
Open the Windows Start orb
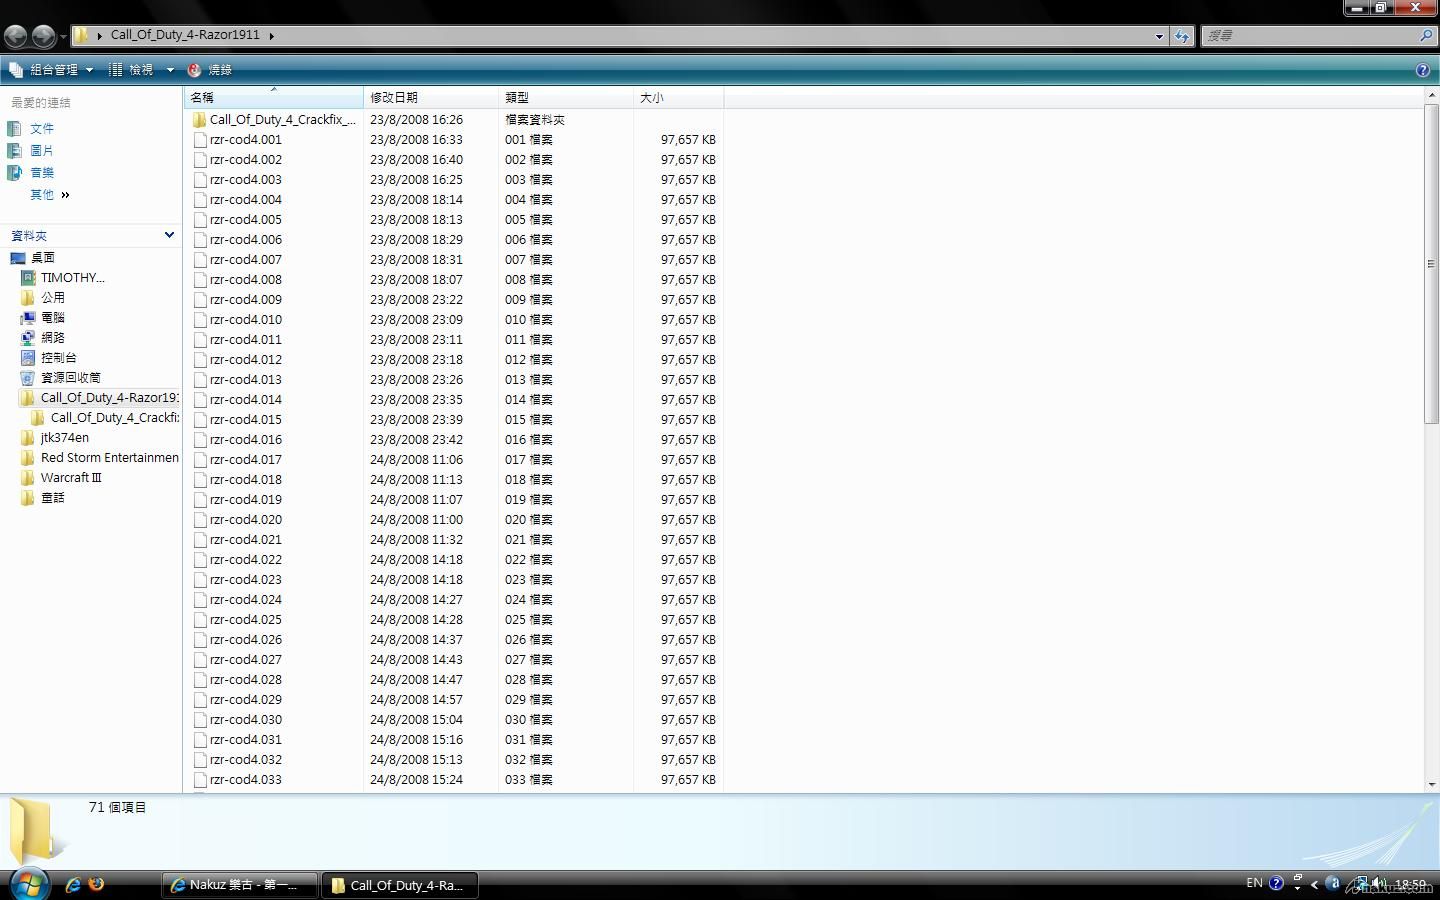(x=29, y=883)
